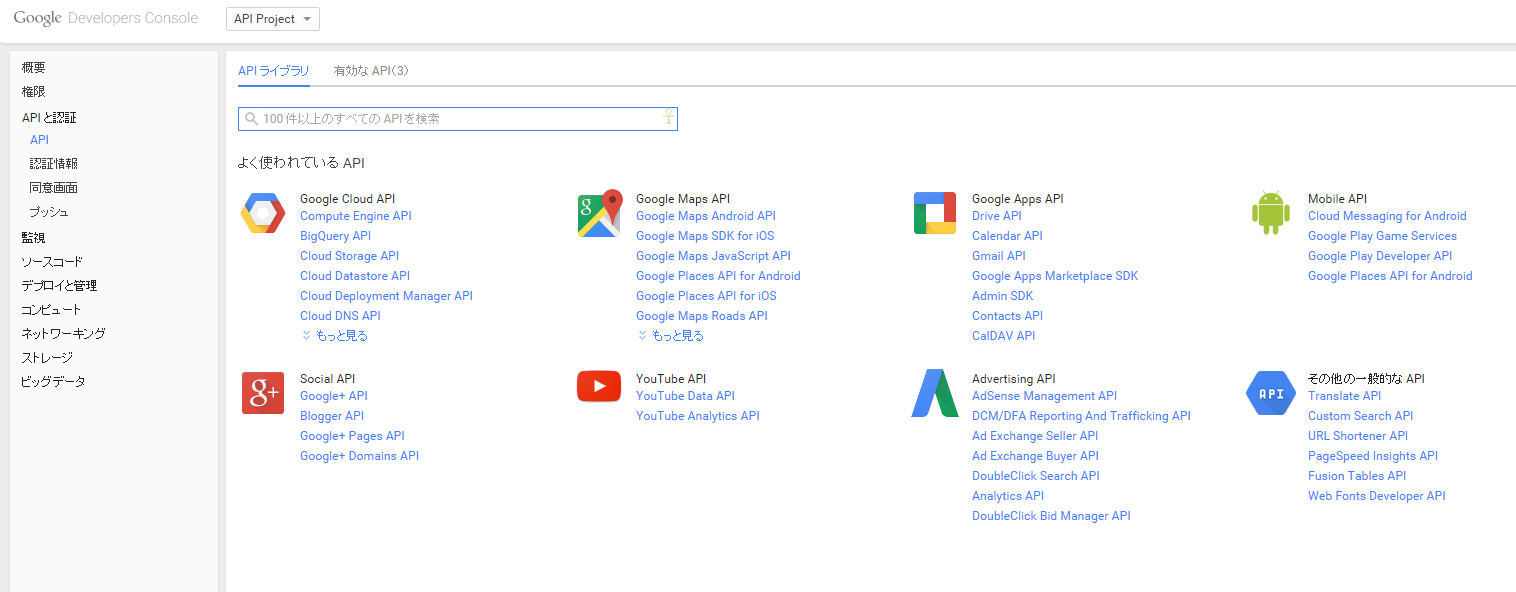Click the Google Maps API pin icon
This screenshot has width=1516, height=592.
[x=600, y=213]
